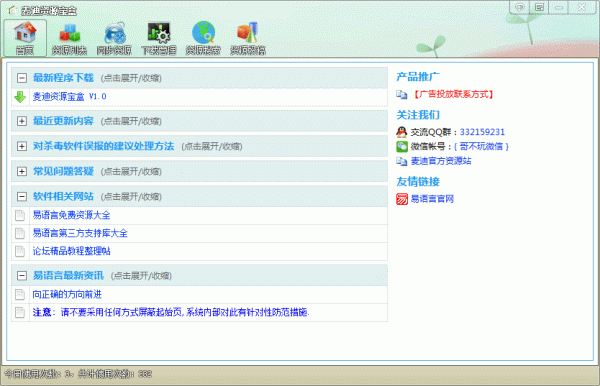Click the 产品推广 heading
This screenshot has height=386, width=600.
(x=418, y=77)
